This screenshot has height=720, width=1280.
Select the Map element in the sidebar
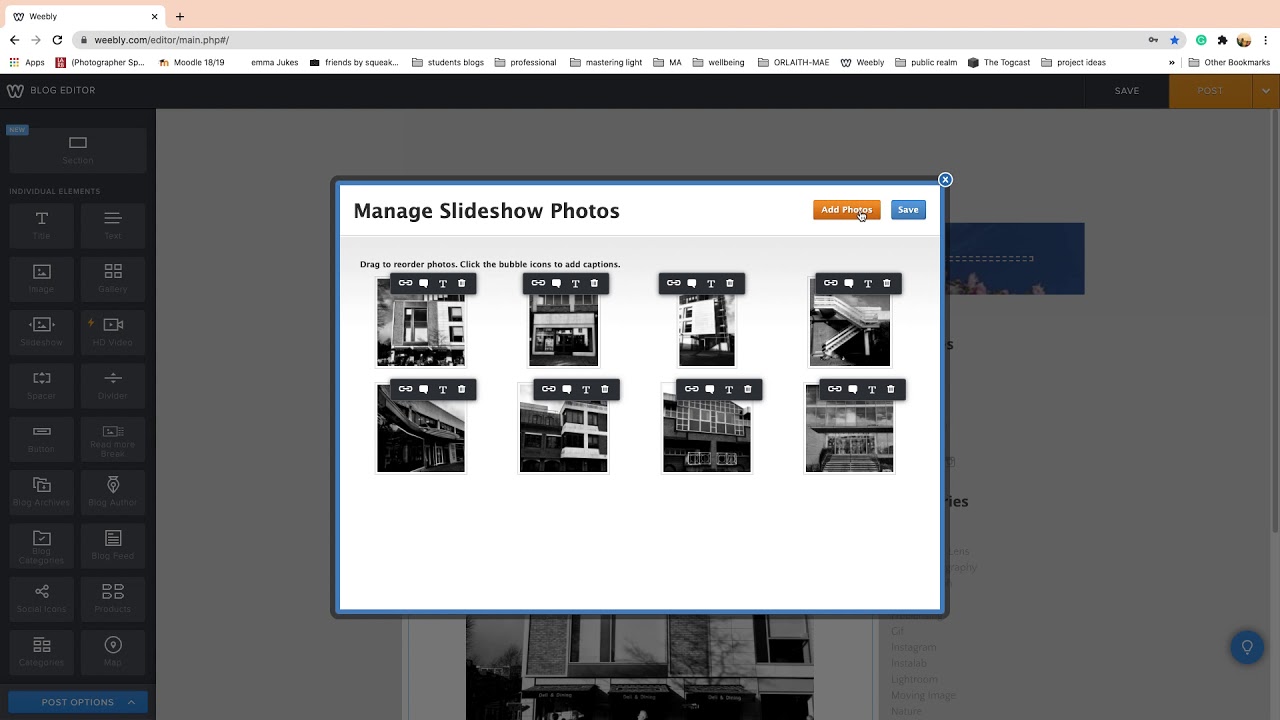click(x=113, y=651)
